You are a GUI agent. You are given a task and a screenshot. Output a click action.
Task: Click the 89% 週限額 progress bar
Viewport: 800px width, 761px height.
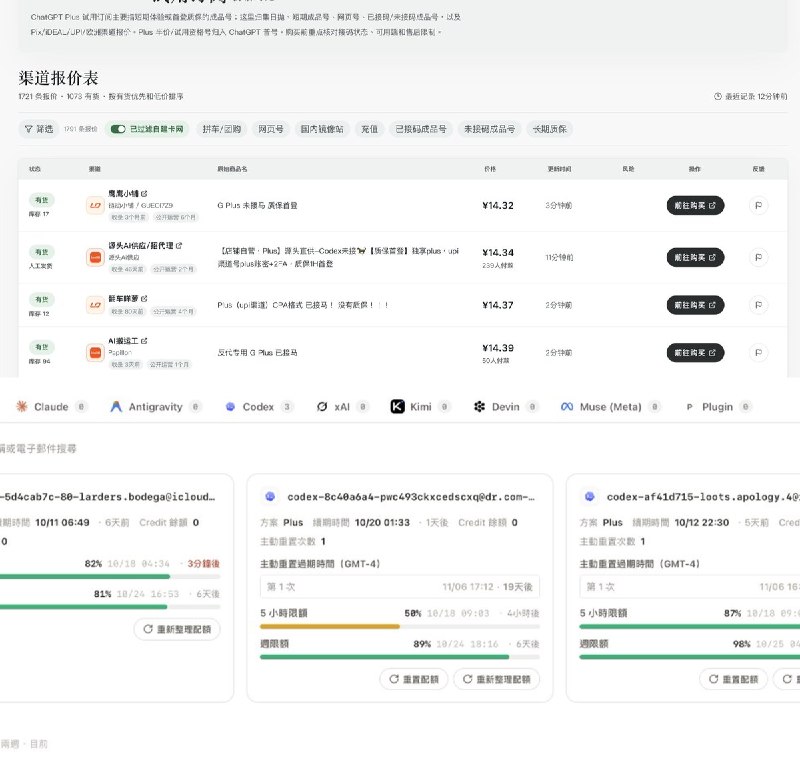[399, 657]
